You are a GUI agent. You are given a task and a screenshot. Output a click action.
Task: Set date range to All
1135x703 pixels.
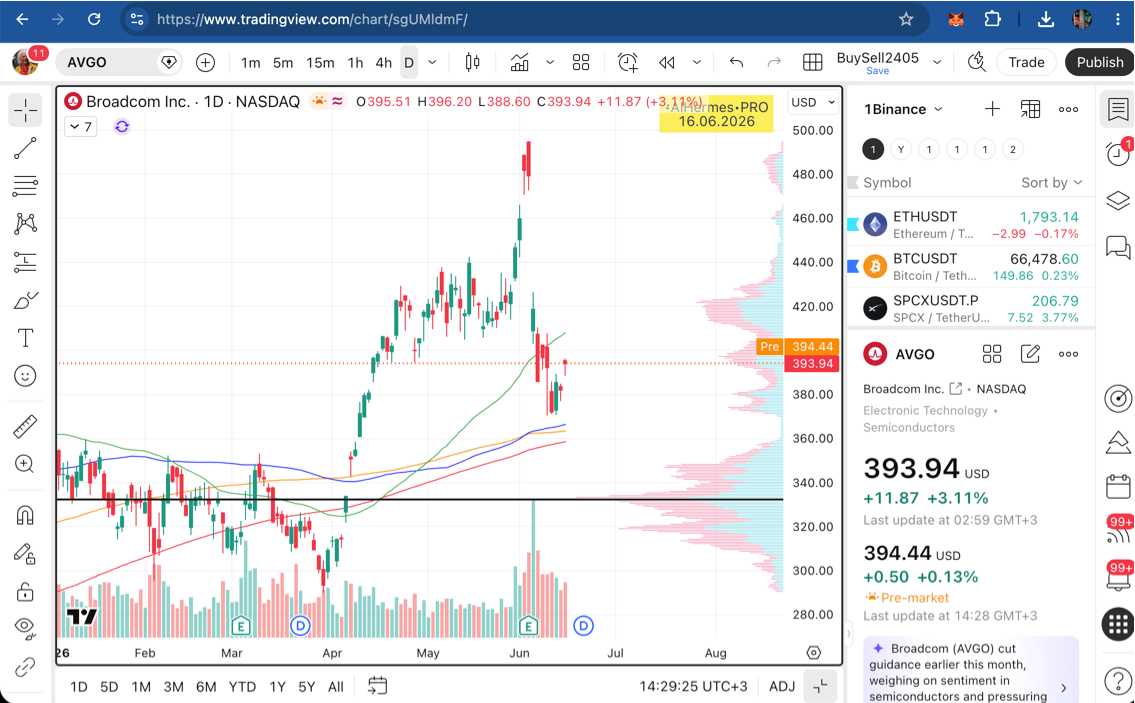336,686
